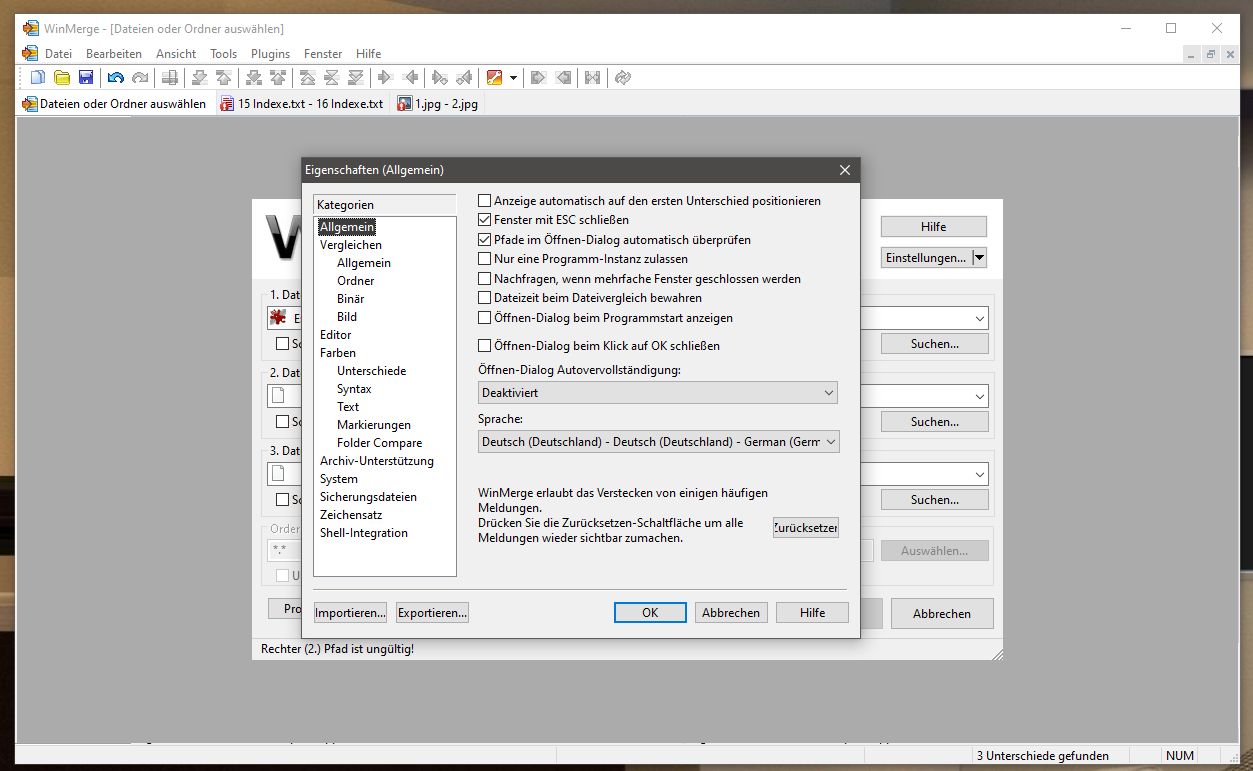Select Unterschiede under Farben
Viewport: 1253px width, 771px height.
pyautogui.click(x=371, y=371)
